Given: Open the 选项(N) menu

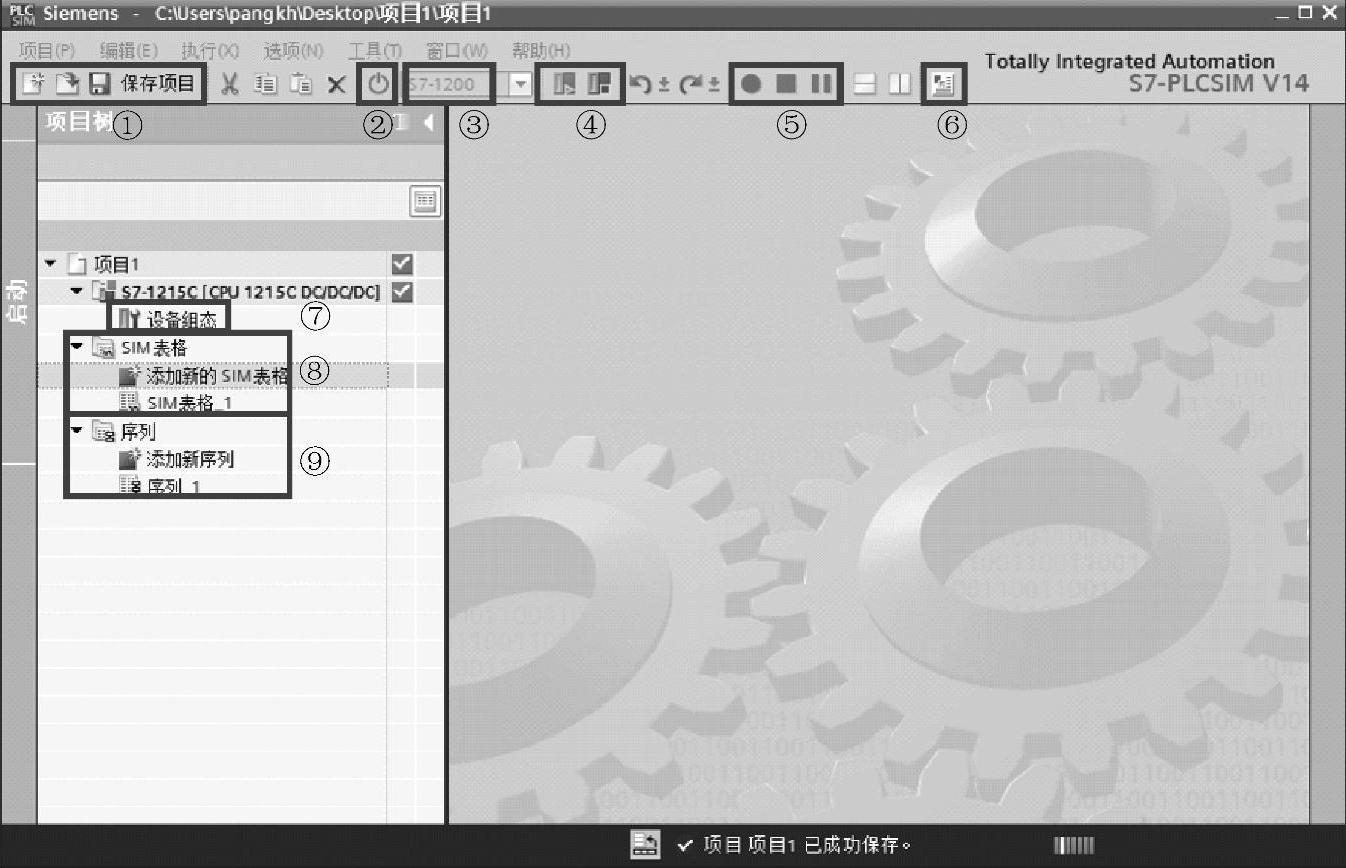Looking at the screenshot, I should (x=293, y=51).
